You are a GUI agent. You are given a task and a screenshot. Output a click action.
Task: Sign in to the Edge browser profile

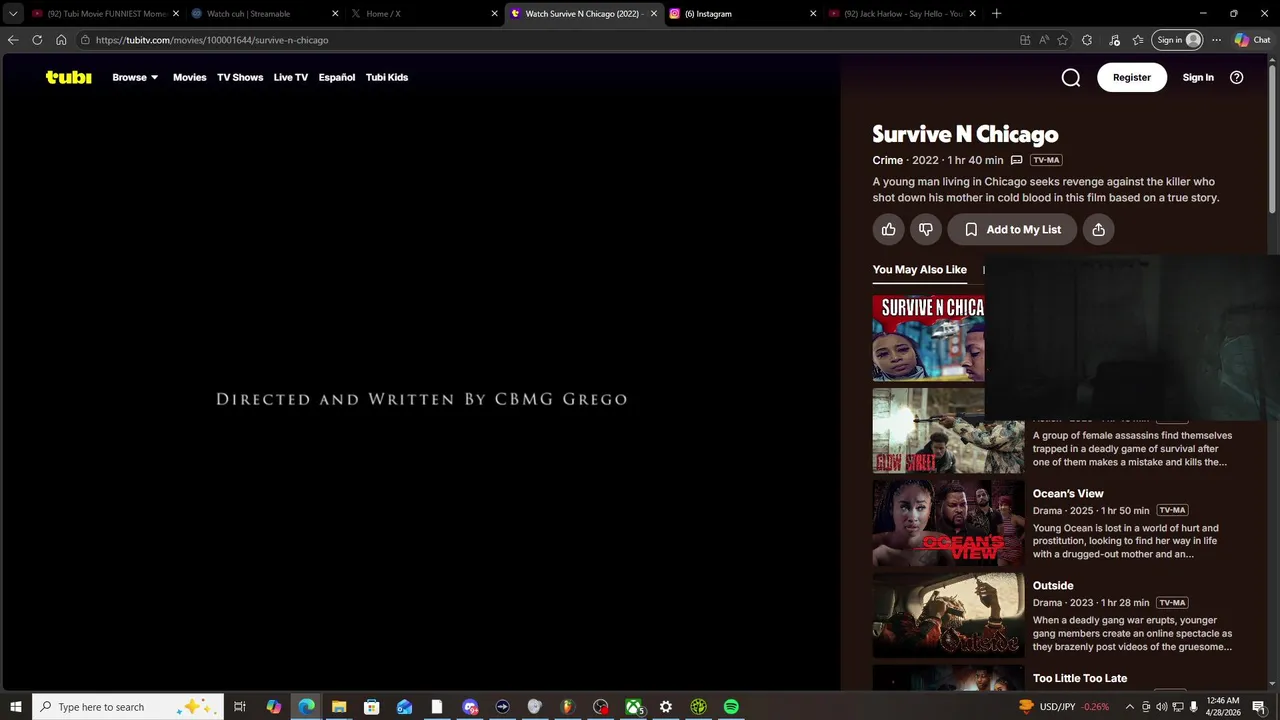tap(1178, 40)
